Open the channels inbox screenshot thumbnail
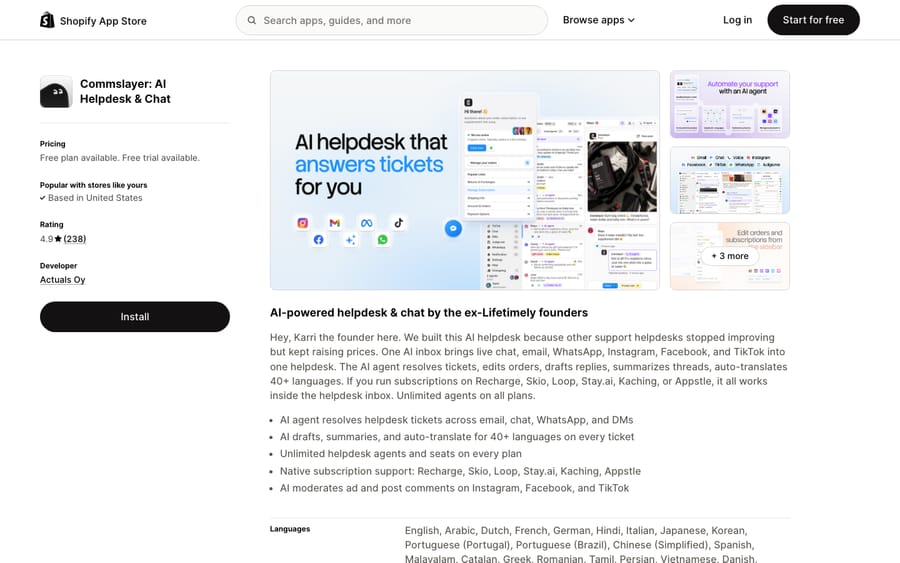900x563 pixels. [730, 180]
